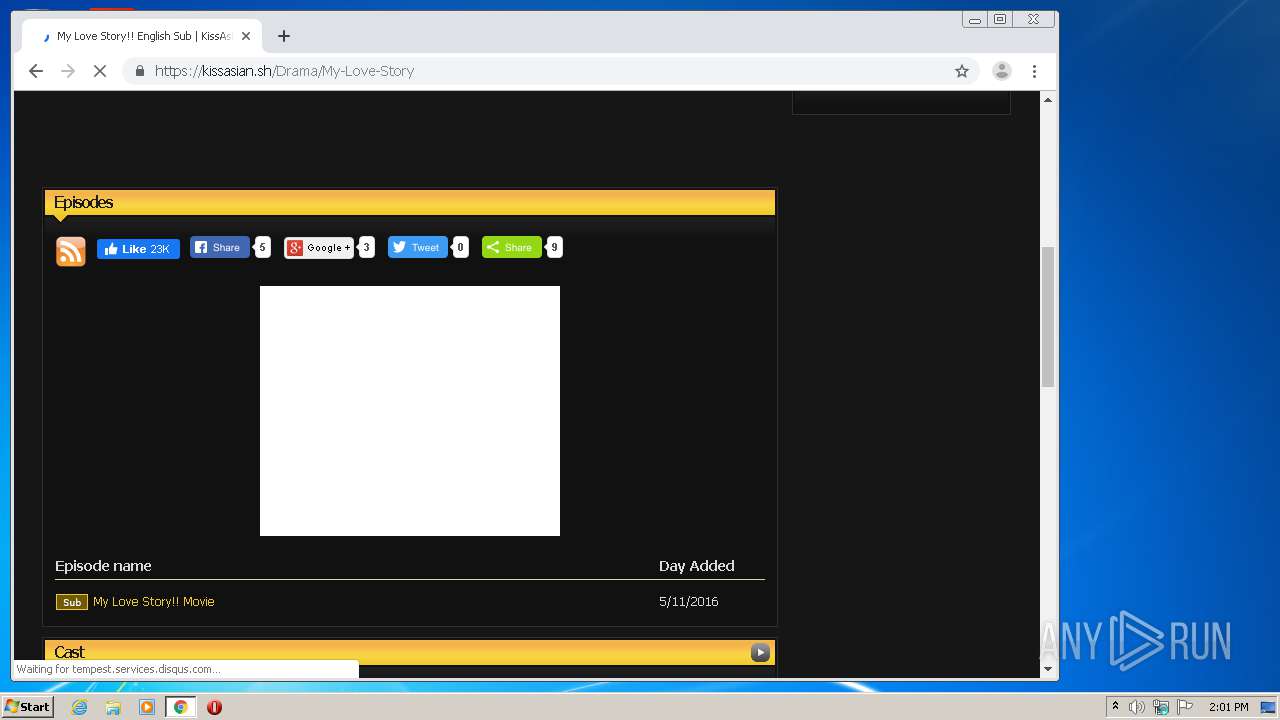The image size is (1280, 720).
Task: Click the Episode name column header
Action: tap(103, 566)
